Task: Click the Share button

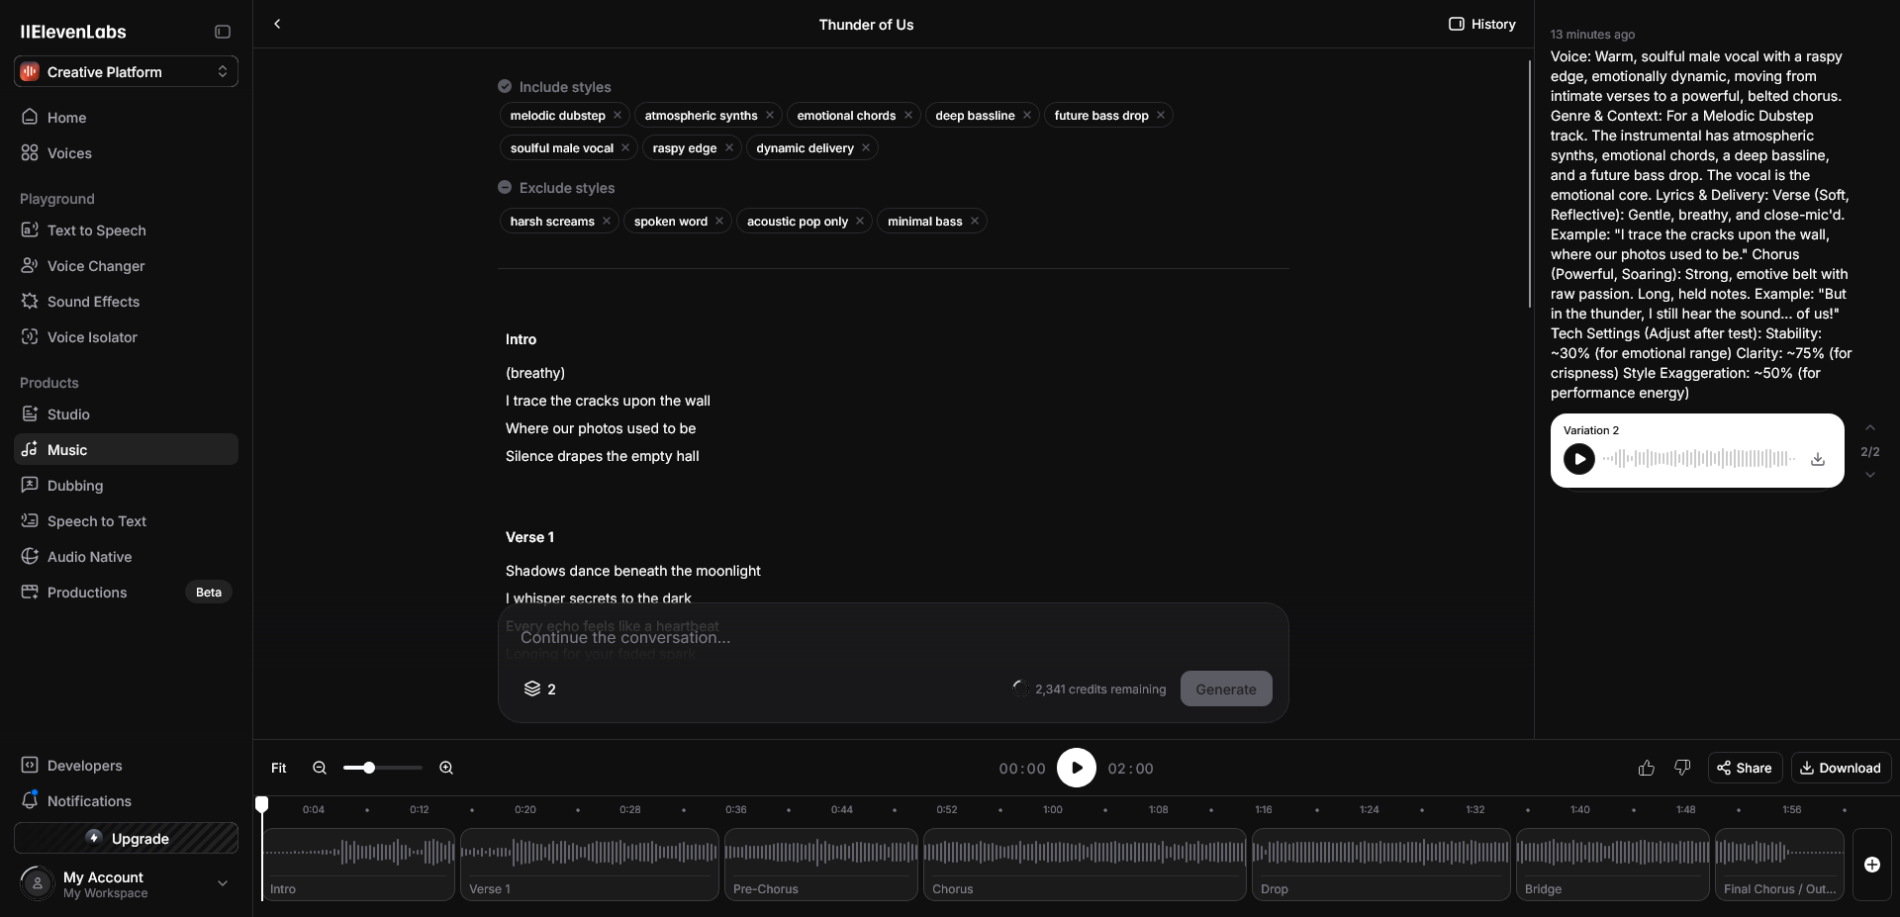Action: coord(1744,768)
